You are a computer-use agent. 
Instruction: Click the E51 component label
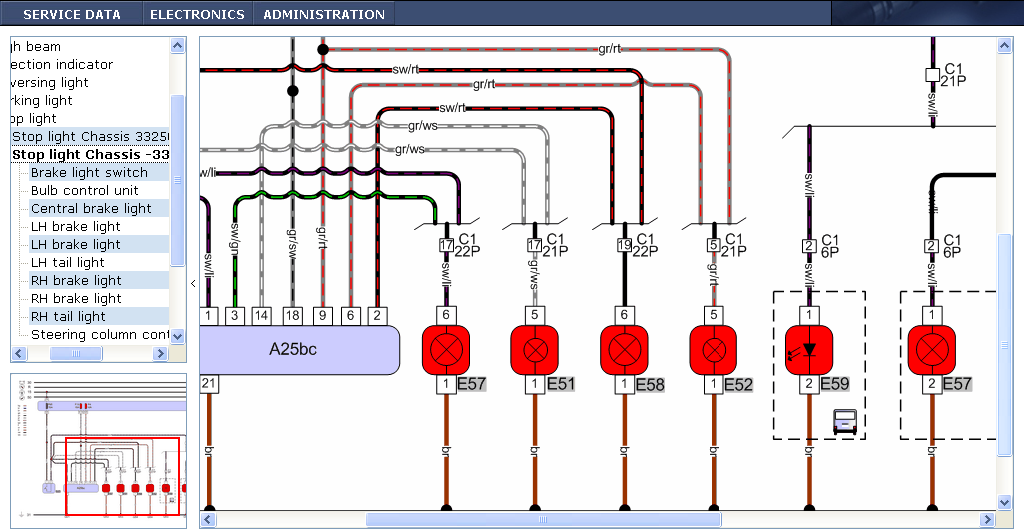coord(561,384)
